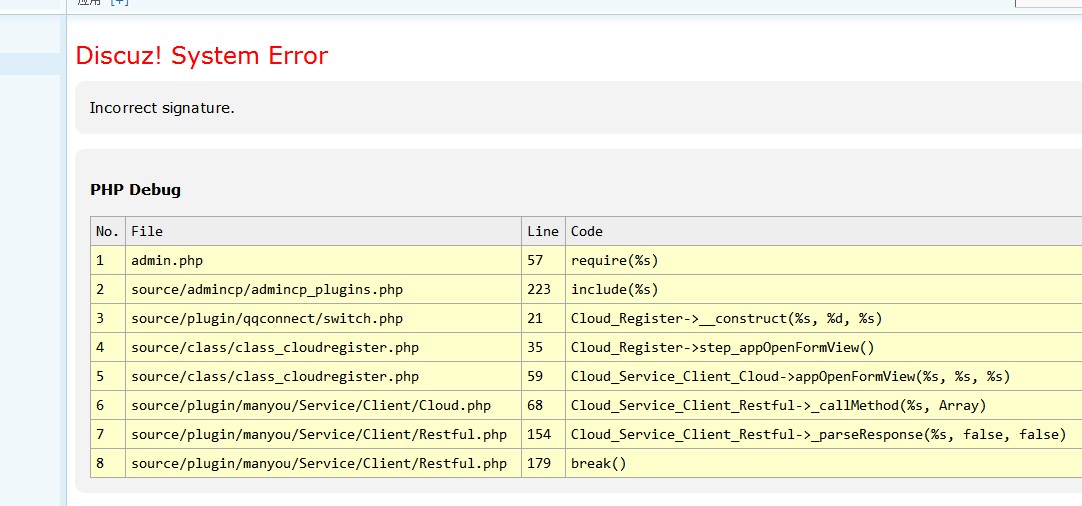Click the manyou/Service/Client/Cloud.php file entry
This screenshot has width=1082, height=506.
point(311,405)
